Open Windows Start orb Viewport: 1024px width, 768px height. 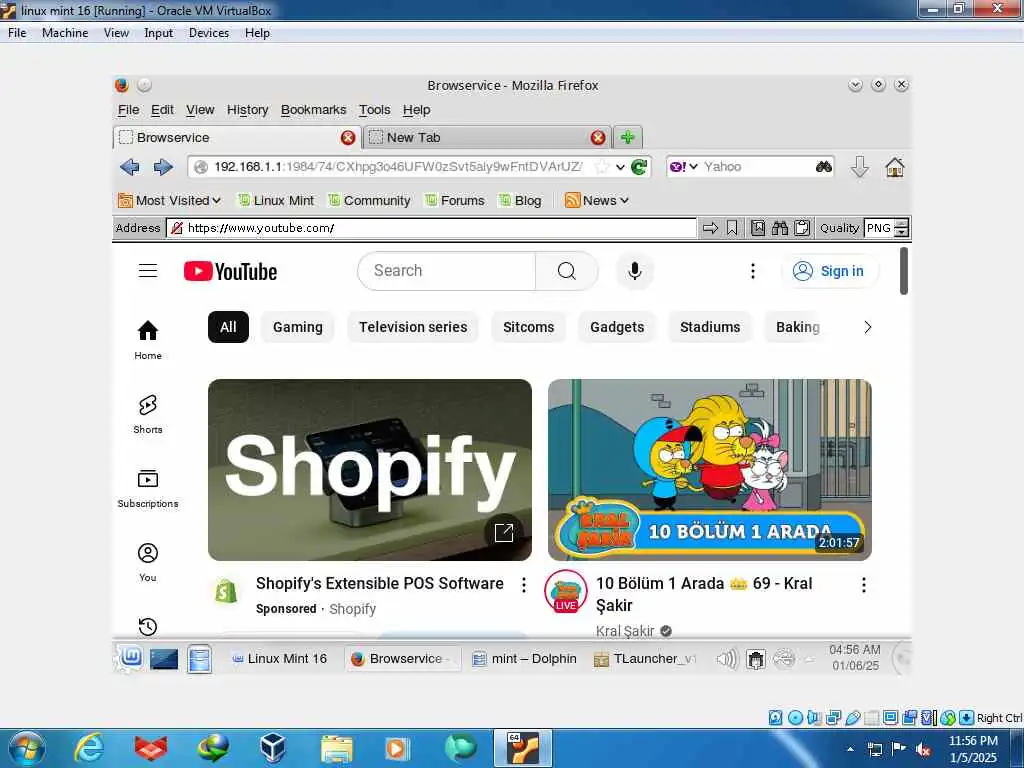(26, 748)
